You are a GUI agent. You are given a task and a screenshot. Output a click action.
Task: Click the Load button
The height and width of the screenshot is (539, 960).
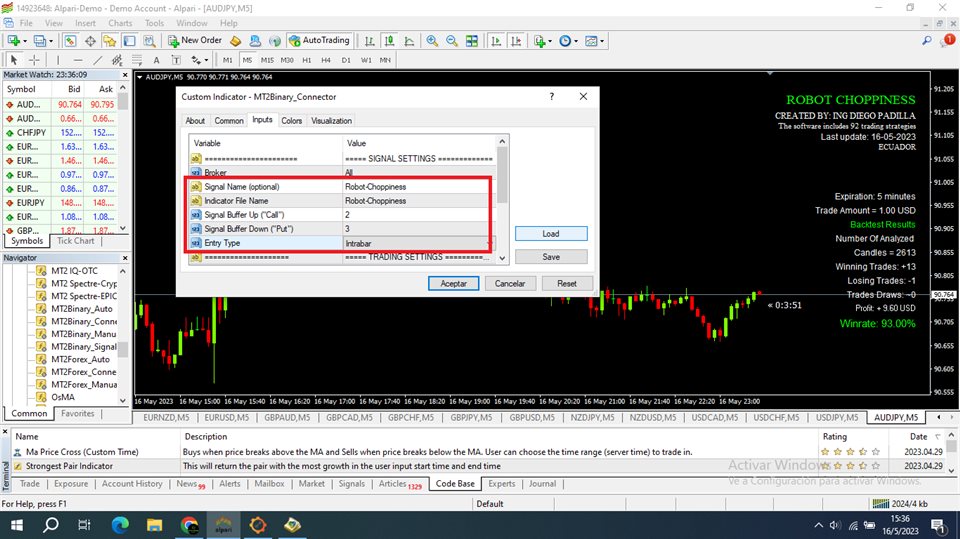tap(551, 233)
